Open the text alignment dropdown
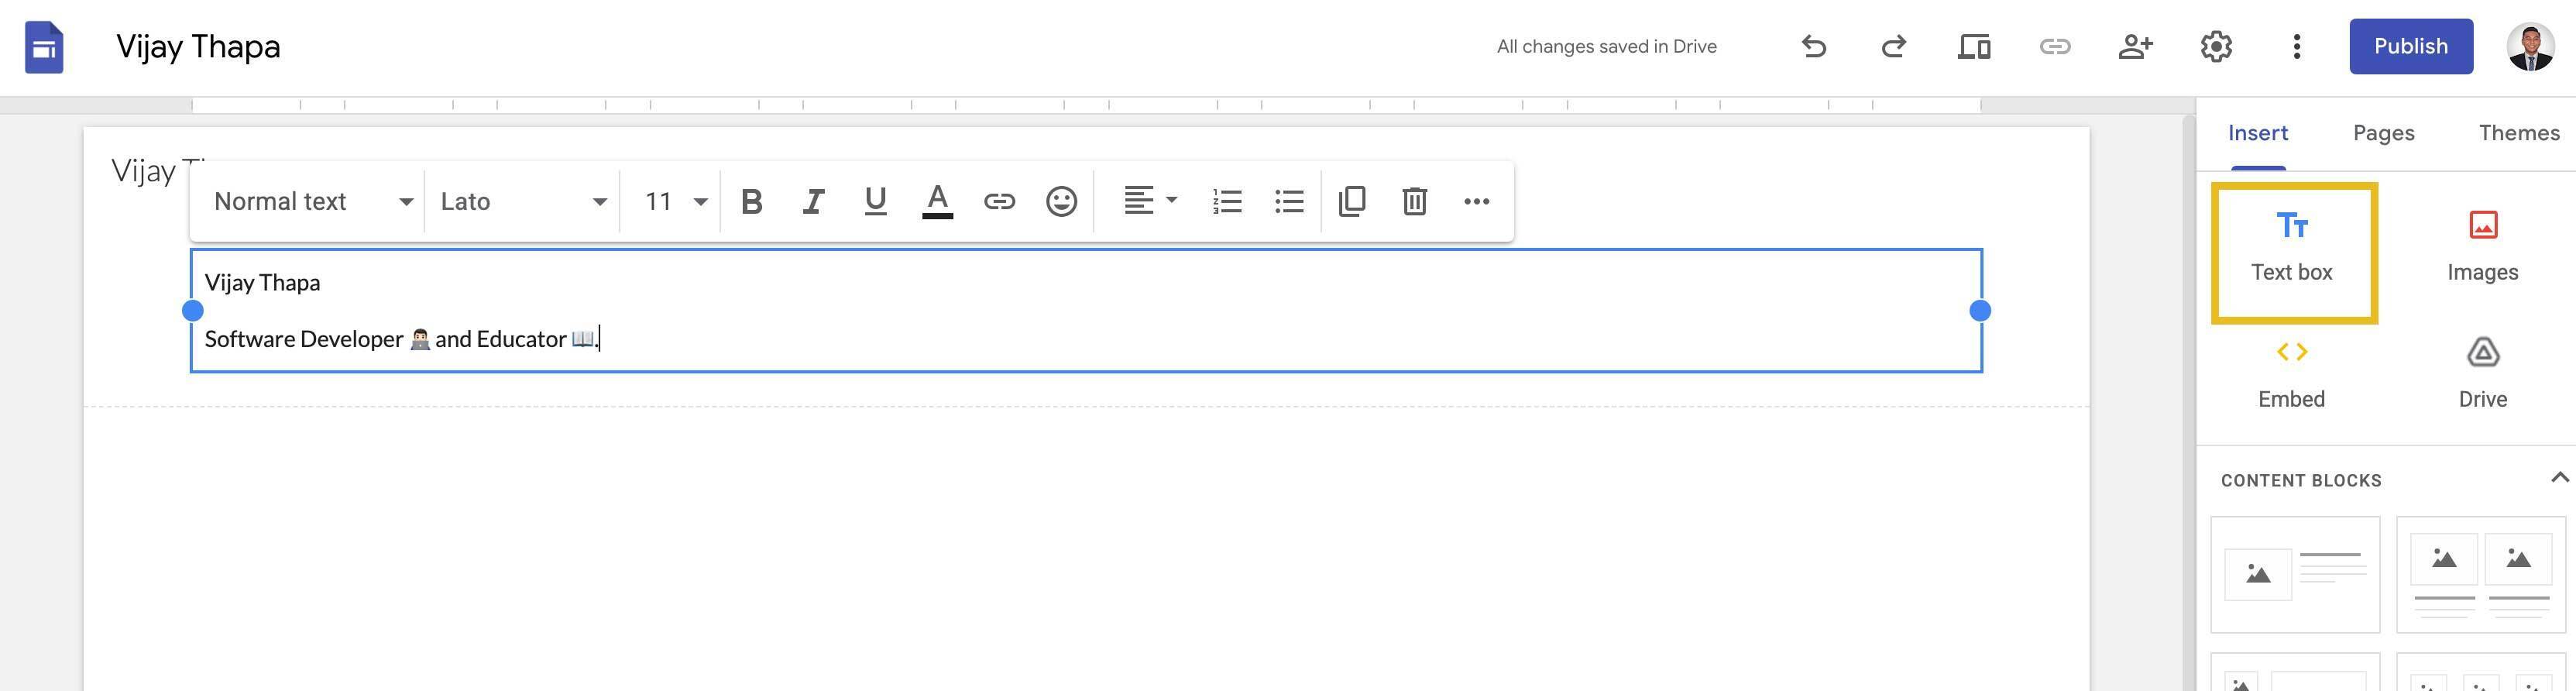Image resolution: width=2576 pixels, height=691 pixels. [x=1150, y=201]
